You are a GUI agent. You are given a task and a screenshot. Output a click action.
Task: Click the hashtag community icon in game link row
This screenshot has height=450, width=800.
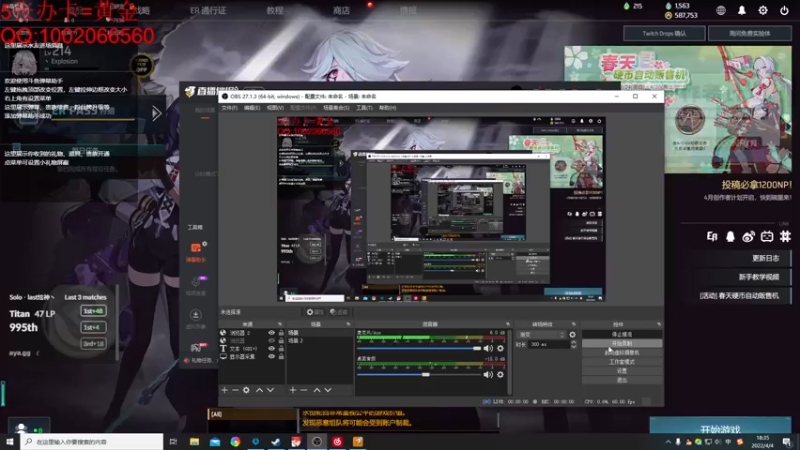coord(785,237)
